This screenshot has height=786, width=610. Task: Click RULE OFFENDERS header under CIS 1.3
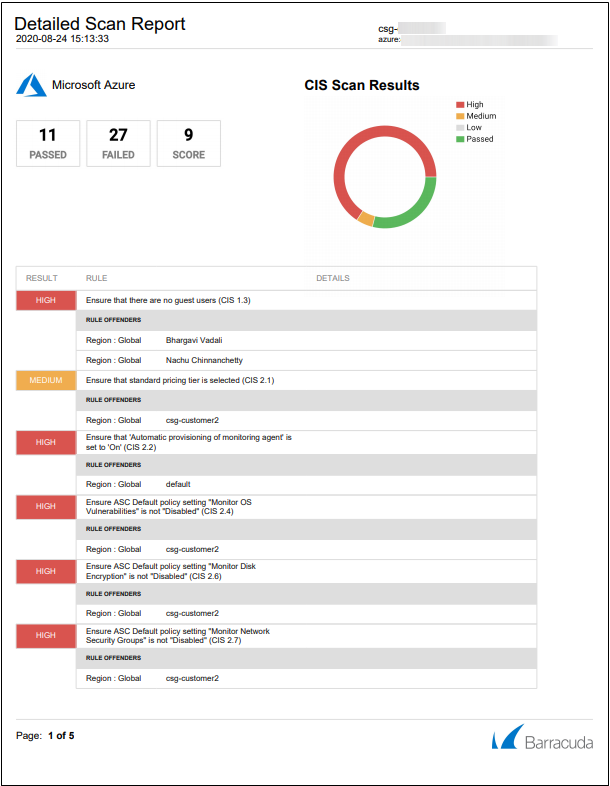(x=113, y=320)
